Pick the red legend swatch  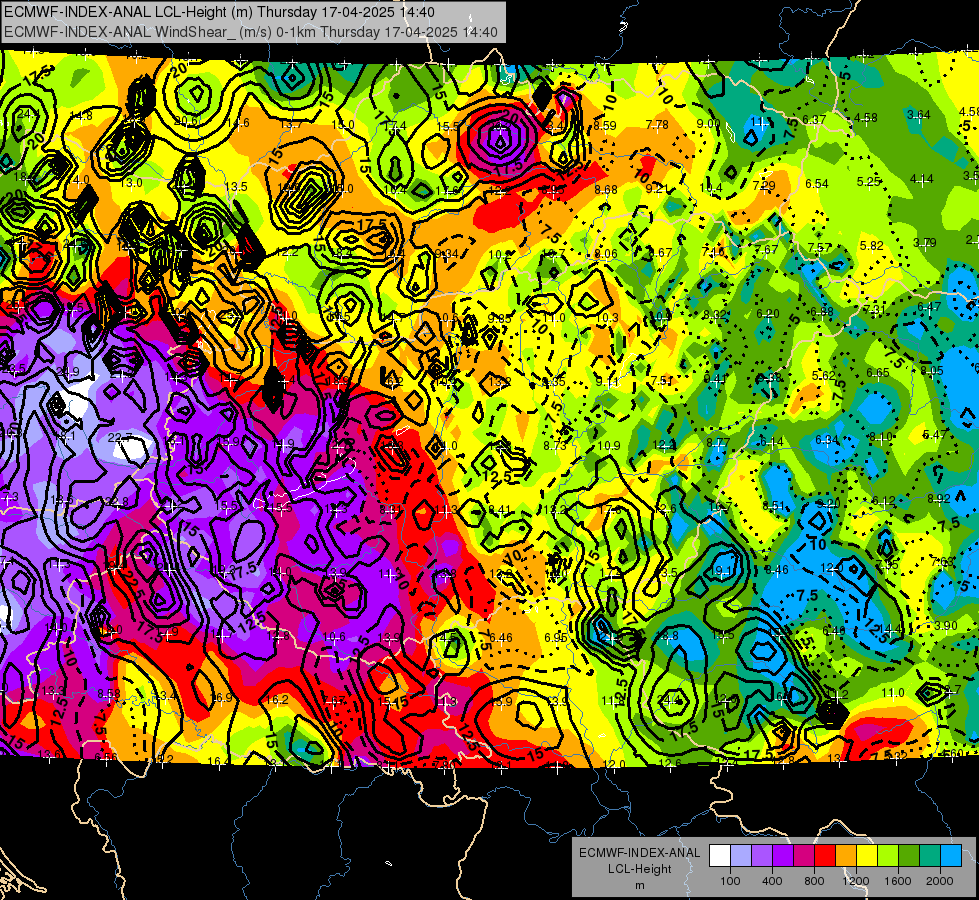pyautogui.click(x=825, y=856)
